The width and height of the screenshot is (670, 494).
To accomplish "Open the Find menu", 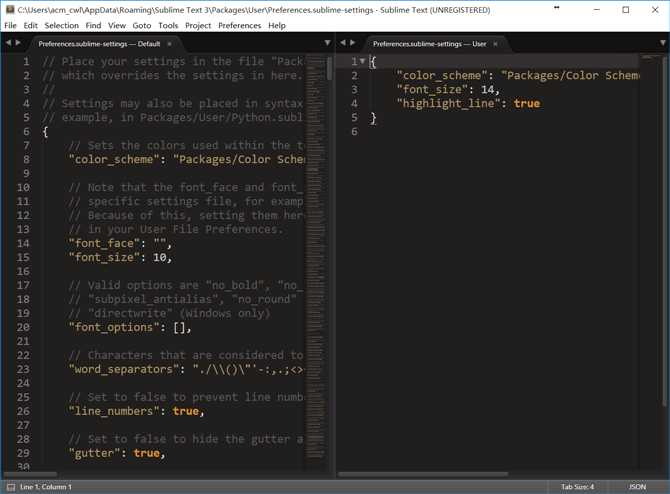I will click(x=93, y=26).
